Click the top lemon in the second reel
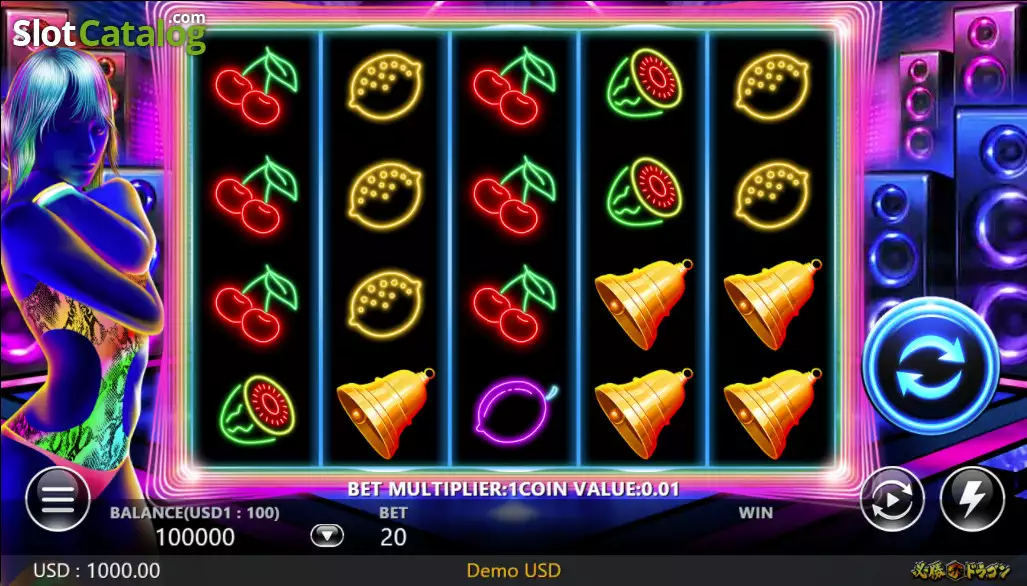Screen dimensions: 1027x586 pyautogui.click(x=385, y=86)
